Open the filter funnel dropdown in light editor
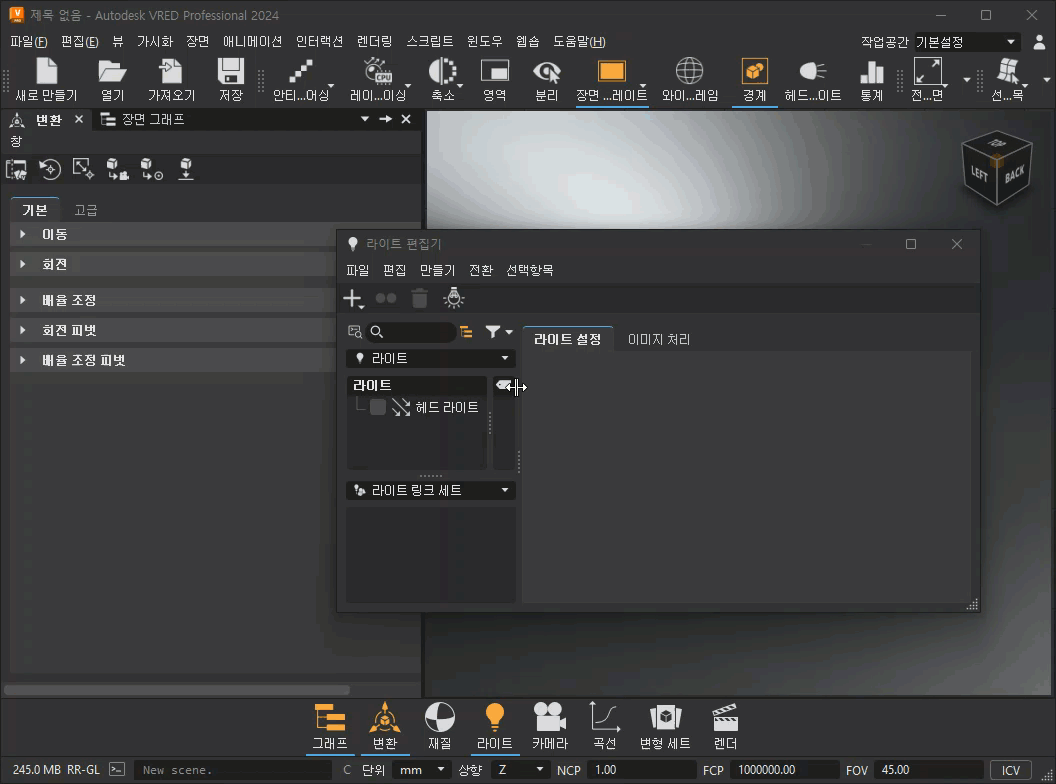 click(x=499, y=332)
